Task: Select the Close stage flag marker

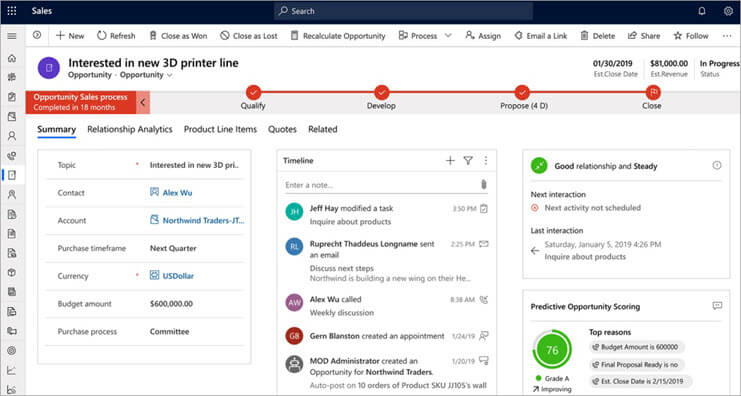Action: tap(653, 92)
